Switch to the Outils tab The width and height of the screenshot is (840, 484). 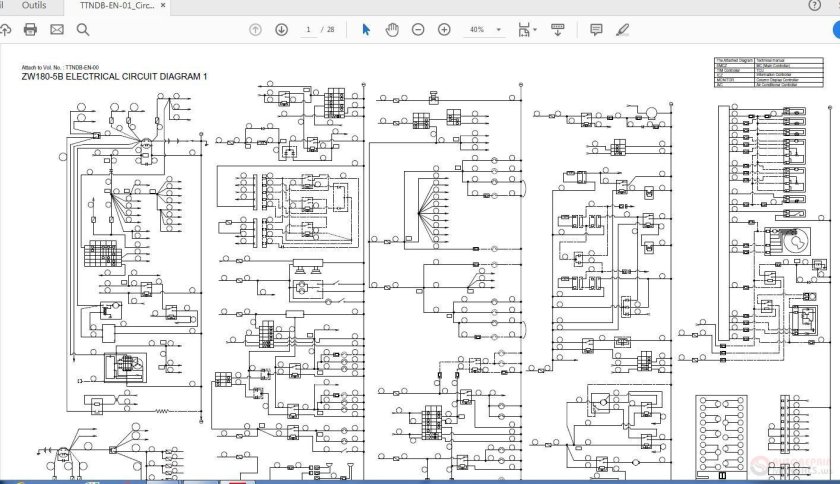(x=34, y=5)
